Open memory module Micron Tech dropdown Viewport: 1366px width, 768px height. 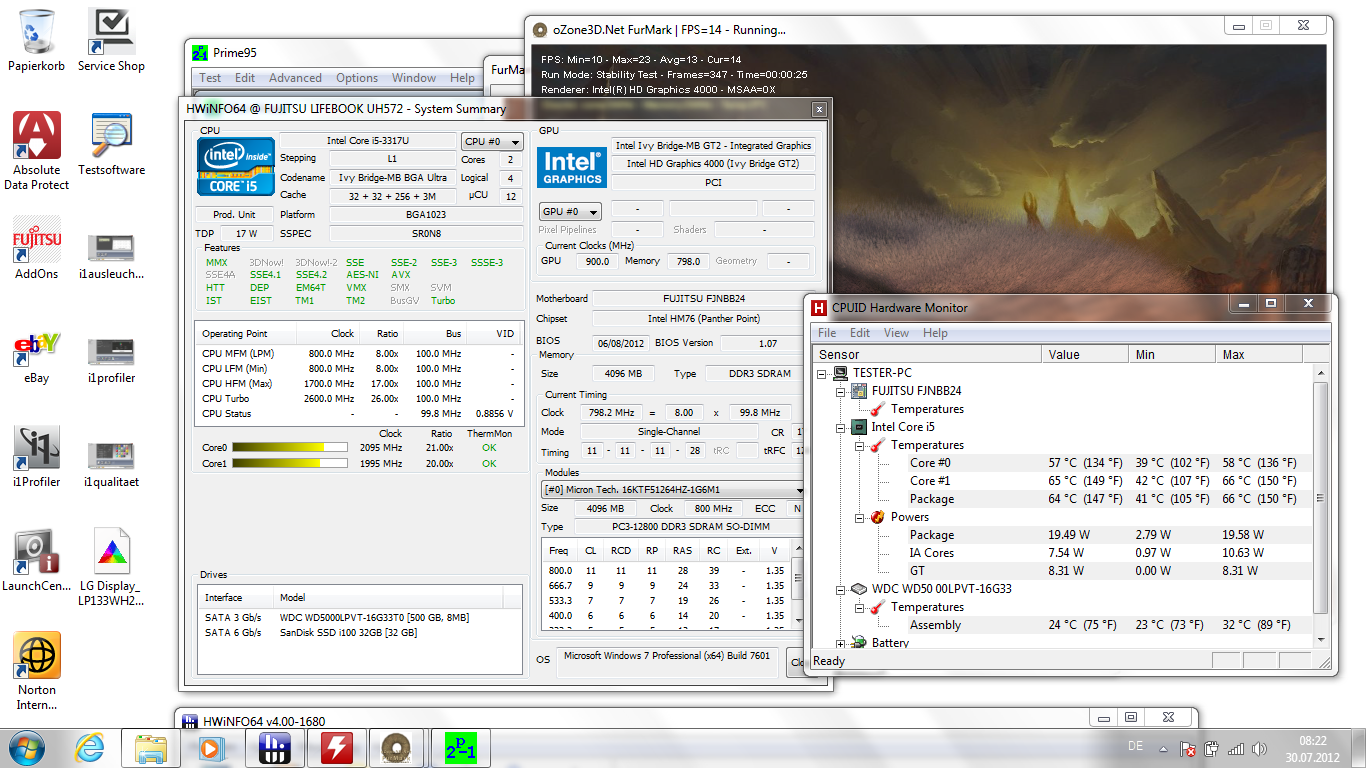click(x=673, y=490)
